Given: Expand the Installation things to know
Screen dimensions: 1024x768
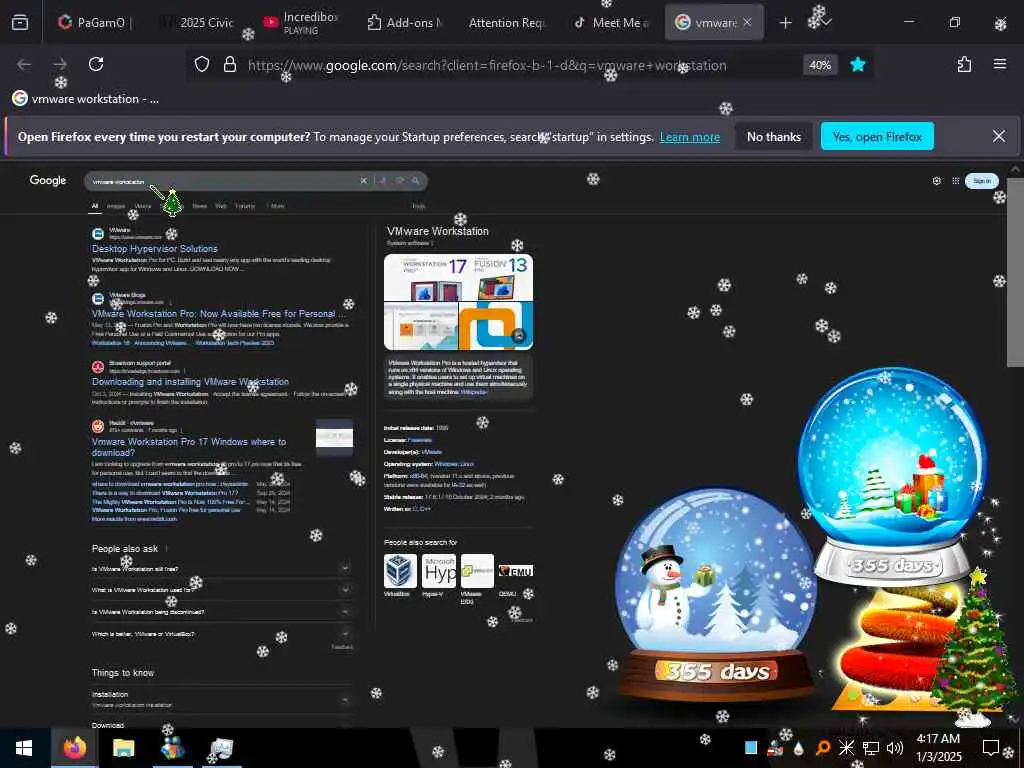Looking at the screenshot, I should tap(221, 699).
